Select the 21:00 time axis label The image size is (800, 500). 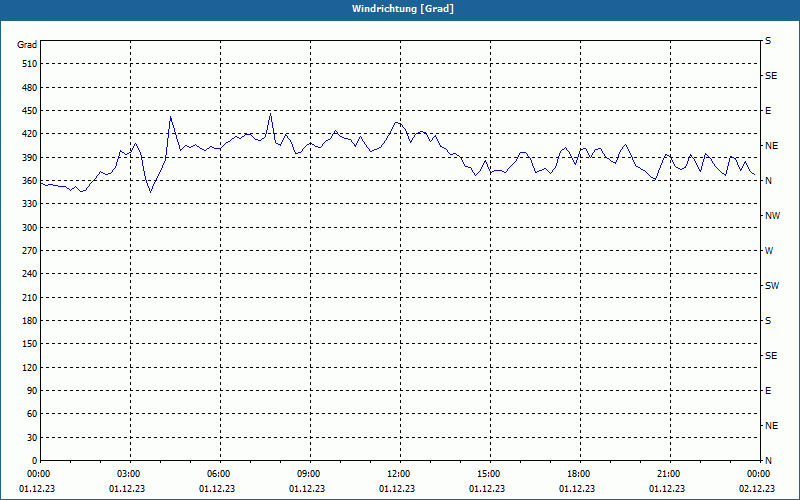pos(668,473)
